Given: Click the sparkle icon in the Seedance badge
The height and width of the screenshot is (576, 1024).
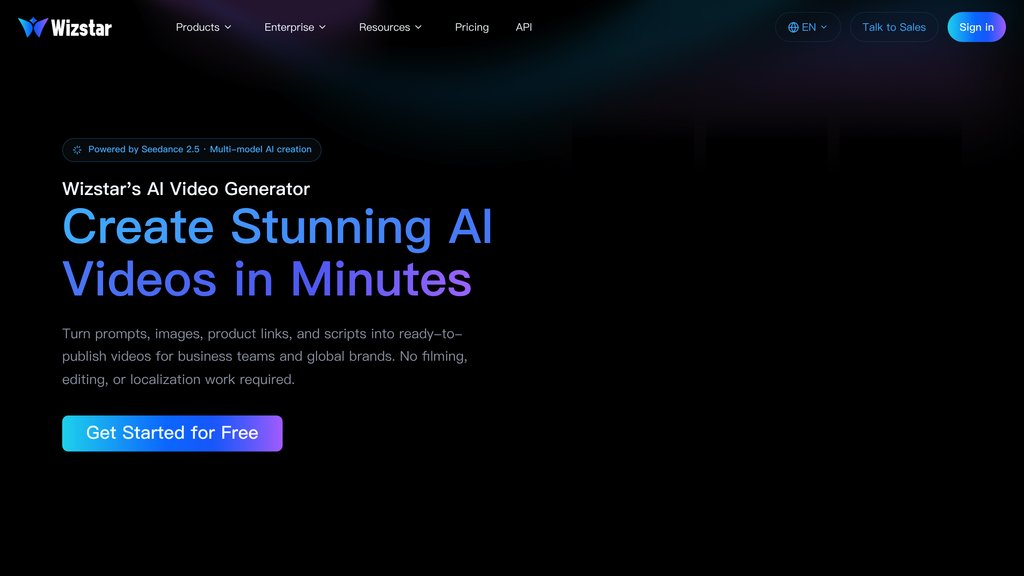Looking at the screenshot, I should point(77,150).
